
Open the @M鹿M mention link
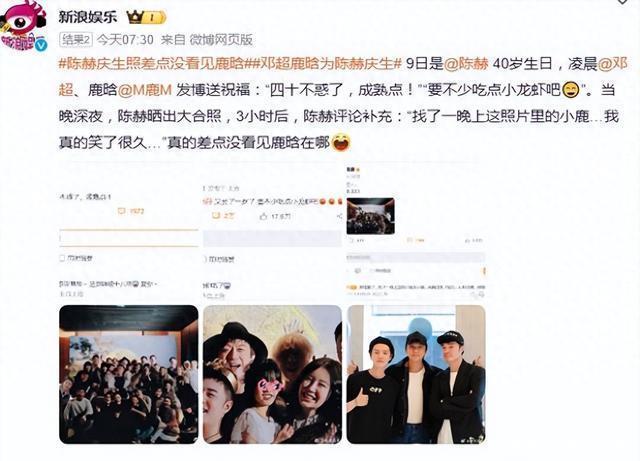coord(145,90)
